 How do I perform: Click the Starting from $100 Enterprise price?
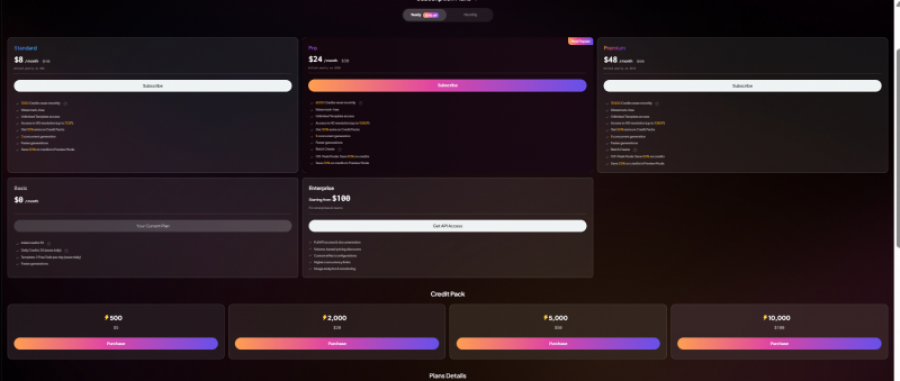coord(329,199)
